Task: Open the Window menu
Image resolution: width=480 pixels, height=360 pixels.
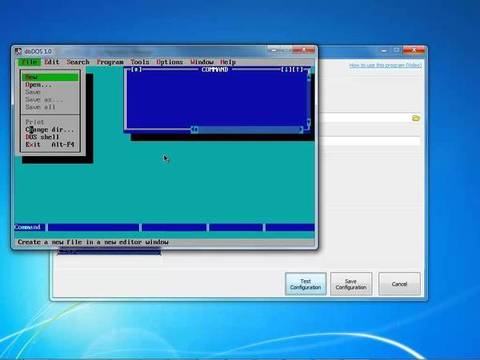Action: tap(202, 62)
